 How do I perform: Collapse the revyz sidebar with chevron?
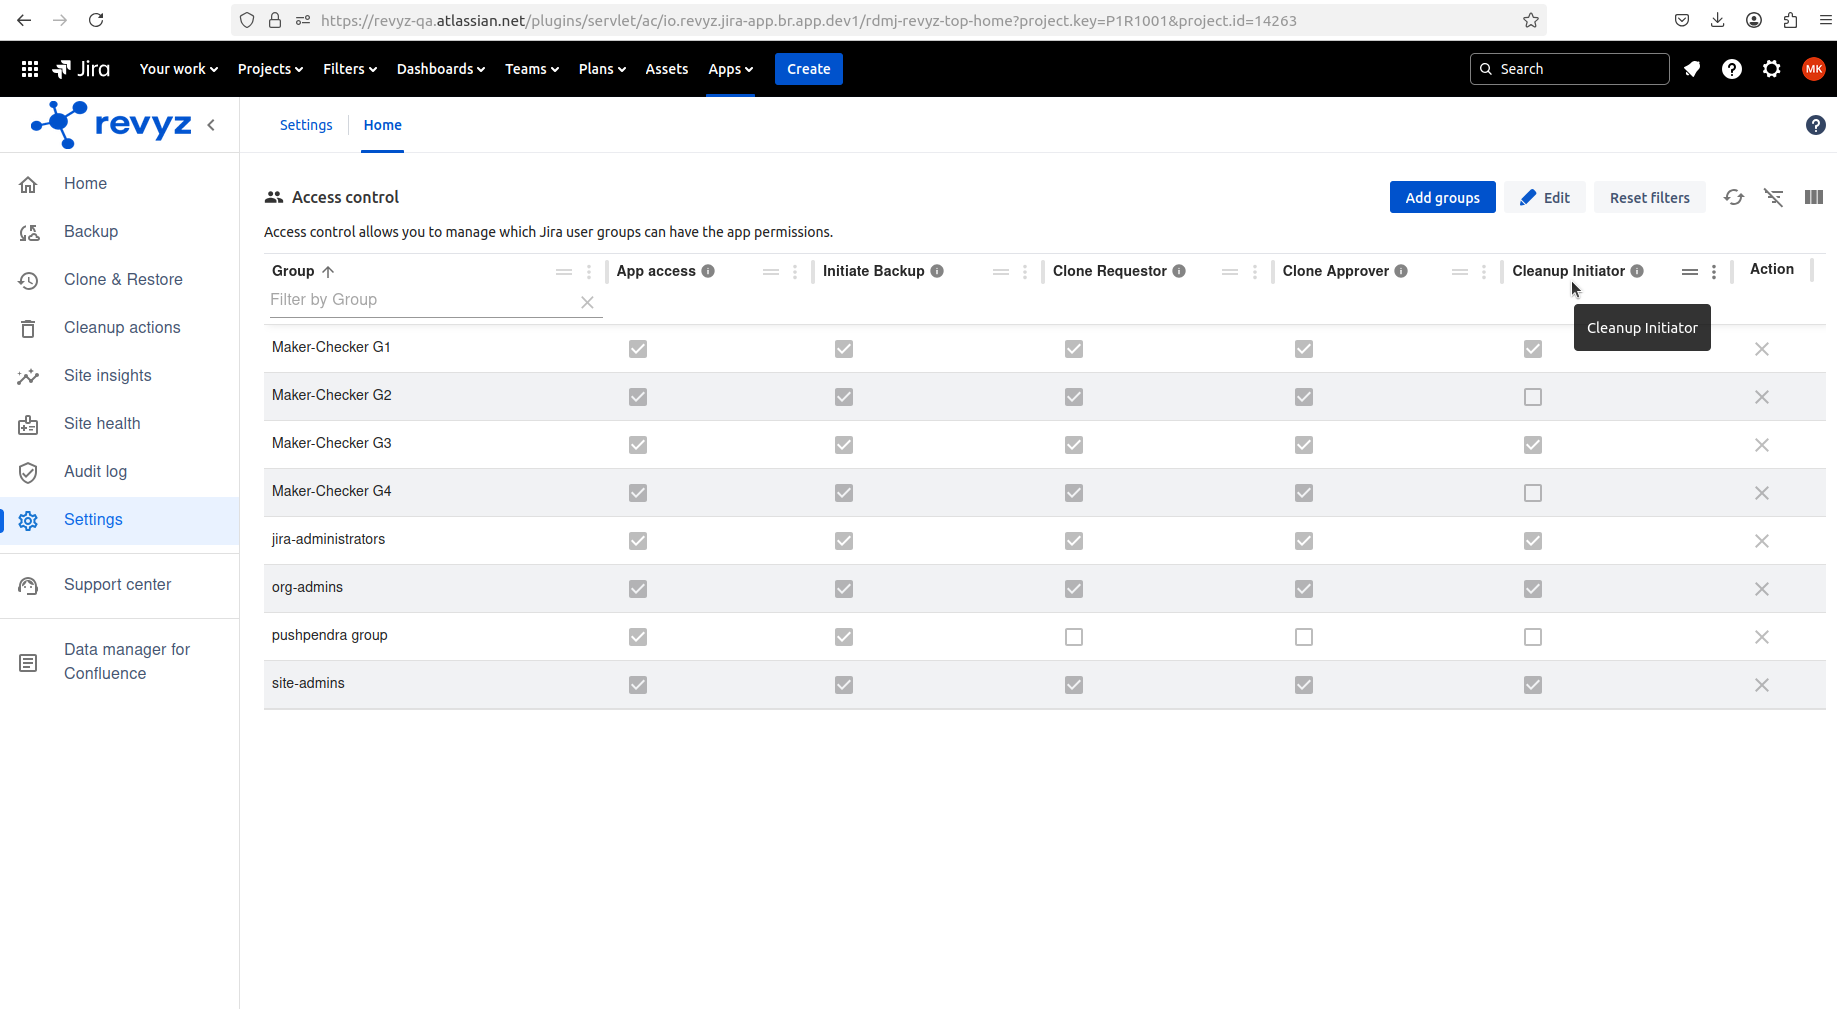coord(211,125)
